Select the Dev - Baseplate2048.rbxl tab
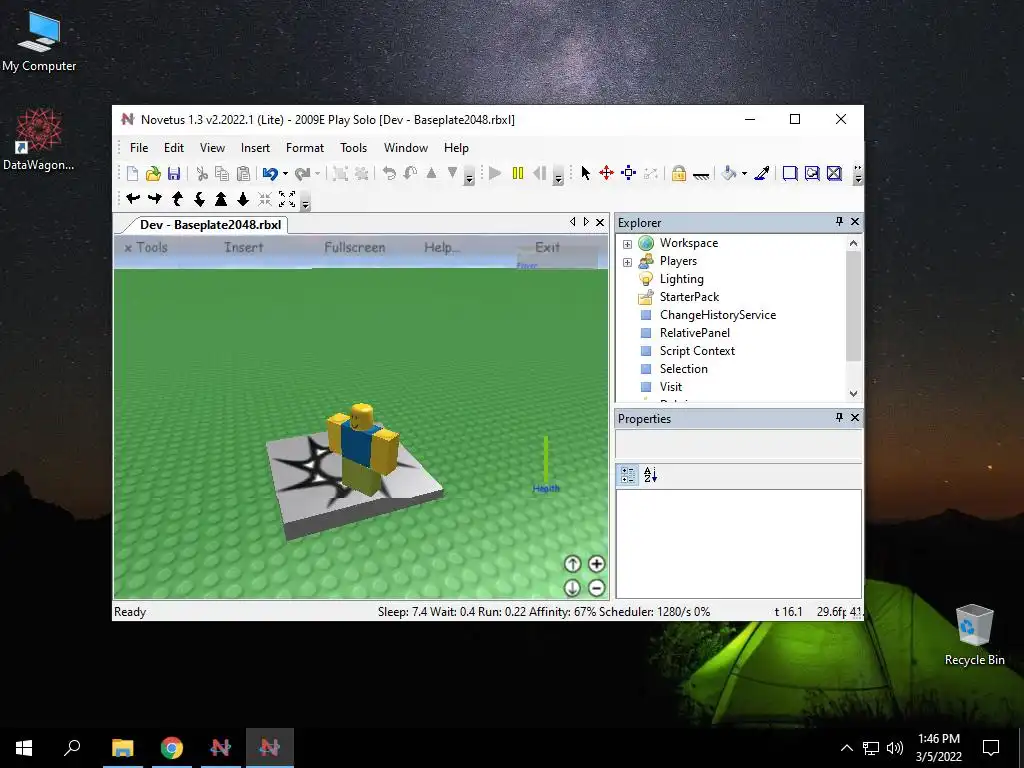 pos(210,225)
